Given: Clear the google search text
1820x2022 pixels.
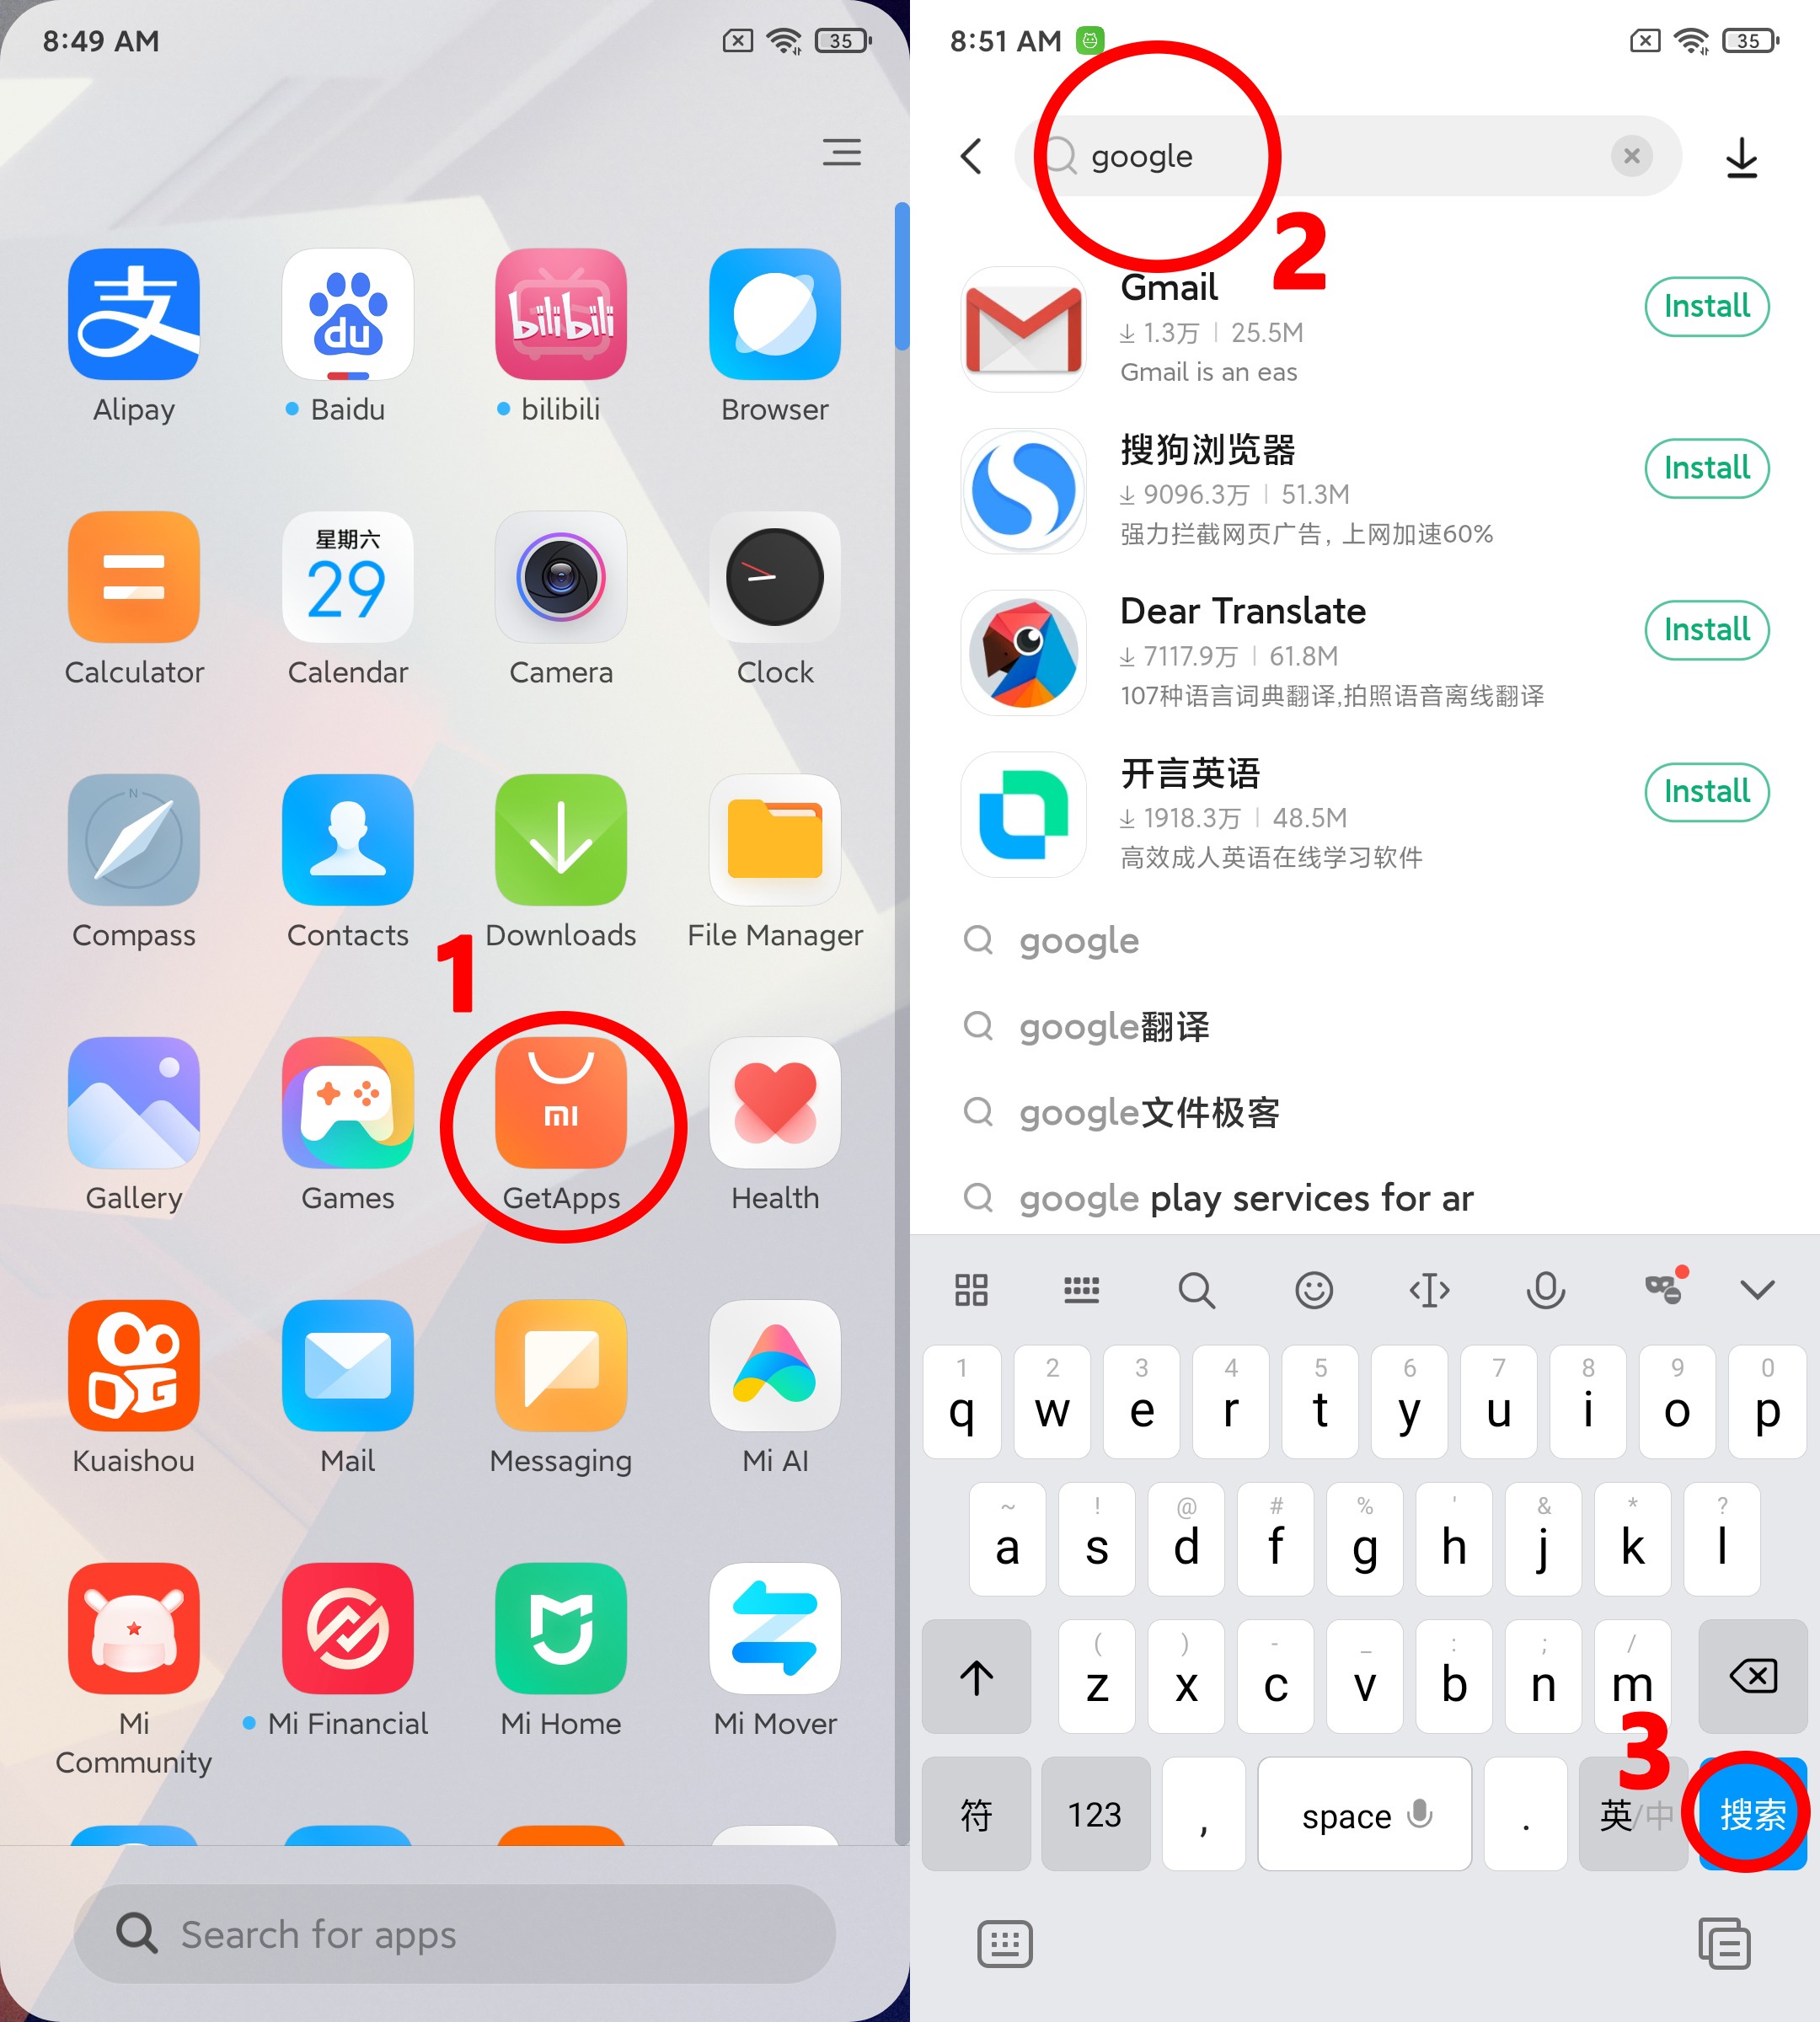Looking at the screenshot, I should 1632,157.
